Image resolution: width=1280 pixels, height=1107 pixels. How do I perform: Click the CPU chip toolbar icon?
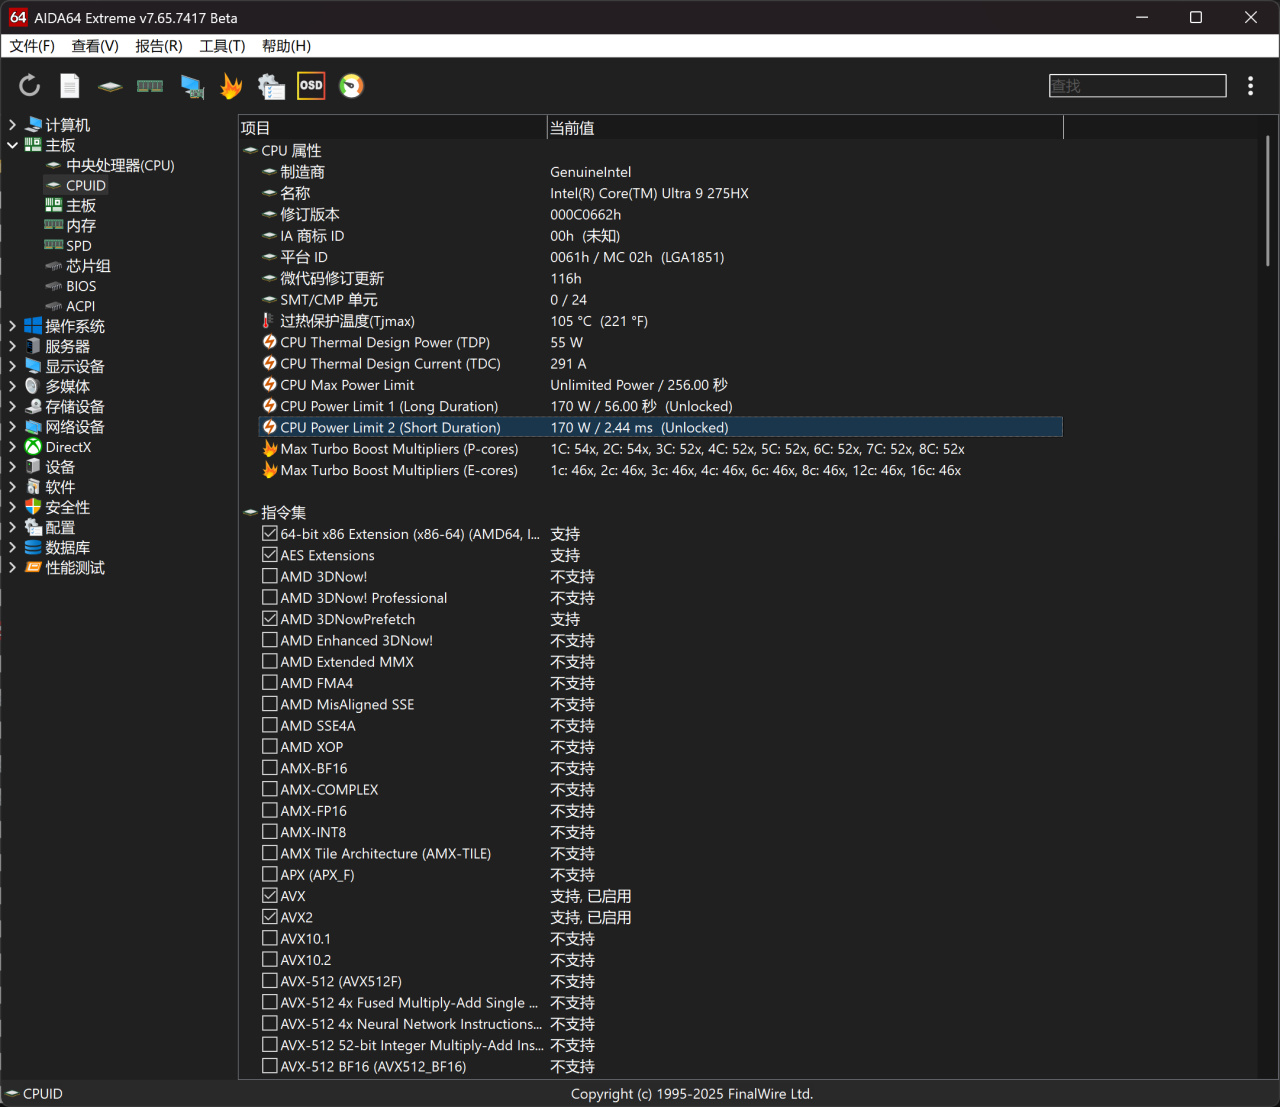tap(110, 86)
